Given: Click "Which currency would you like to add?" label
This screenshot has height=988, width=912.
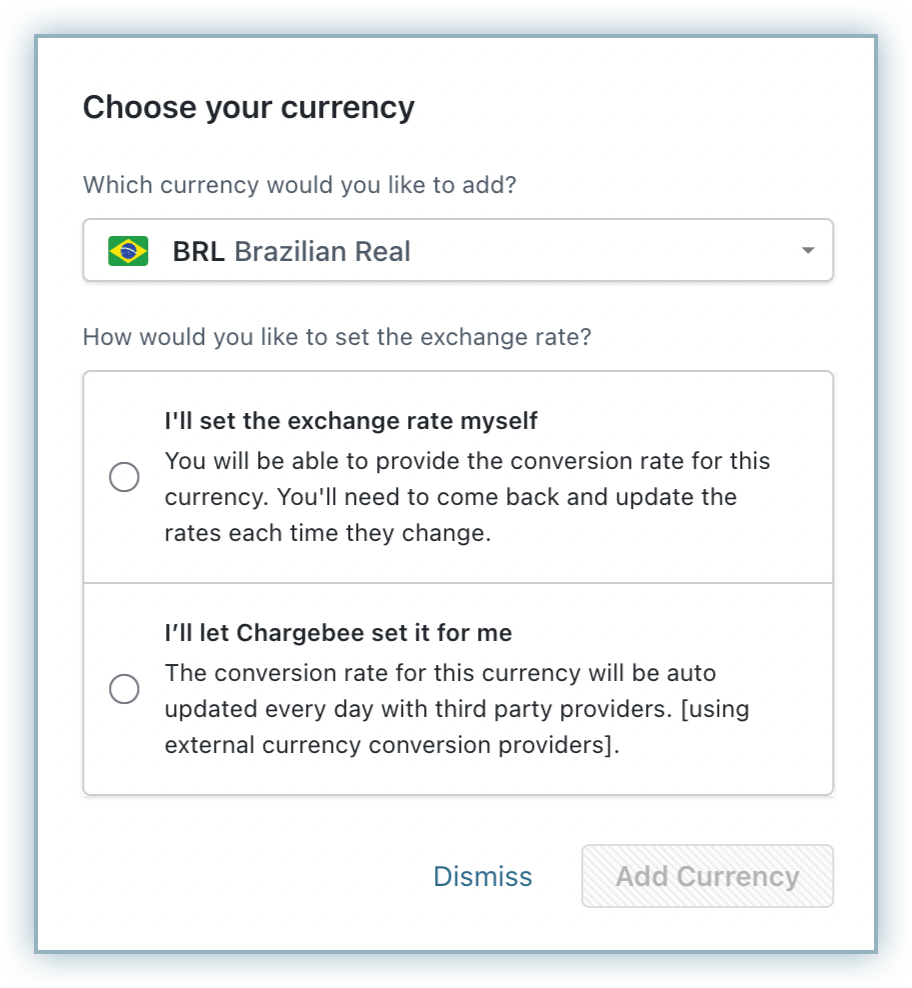Looking at the screenshot, I should (x=299, y=185).
